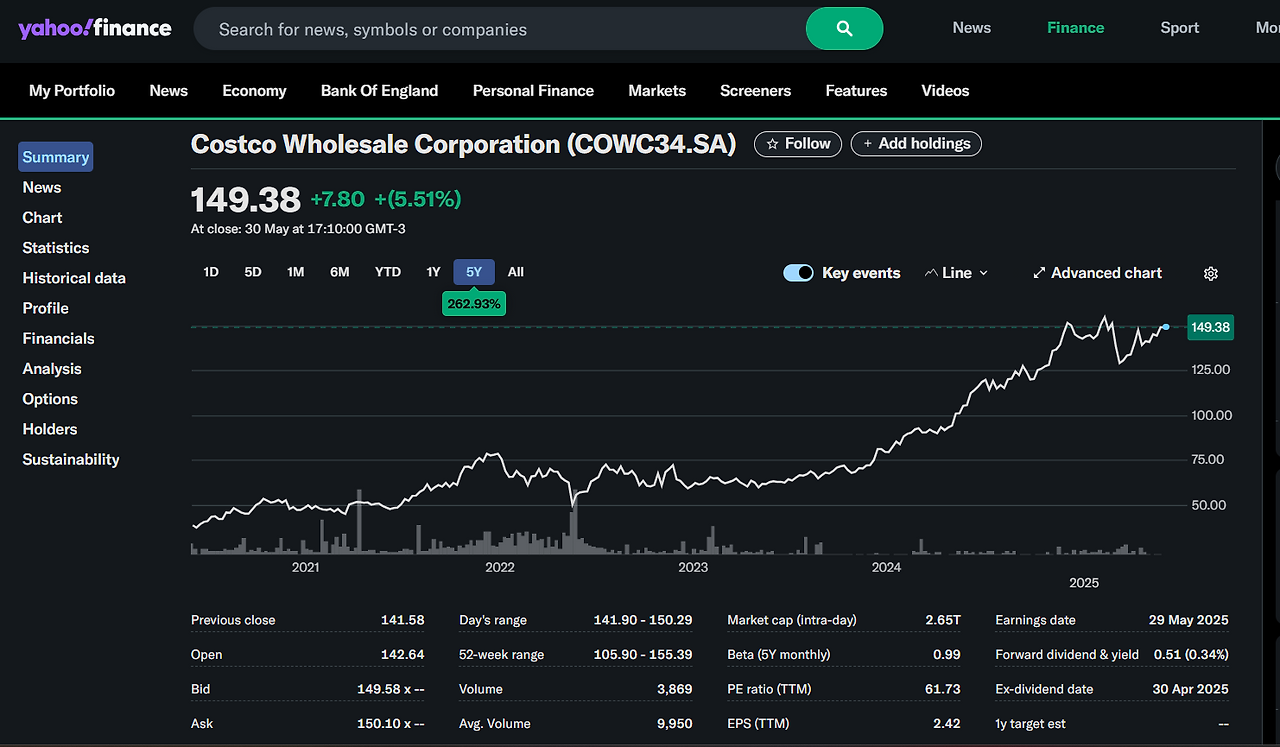Open the Features menu item

point(856,91)
